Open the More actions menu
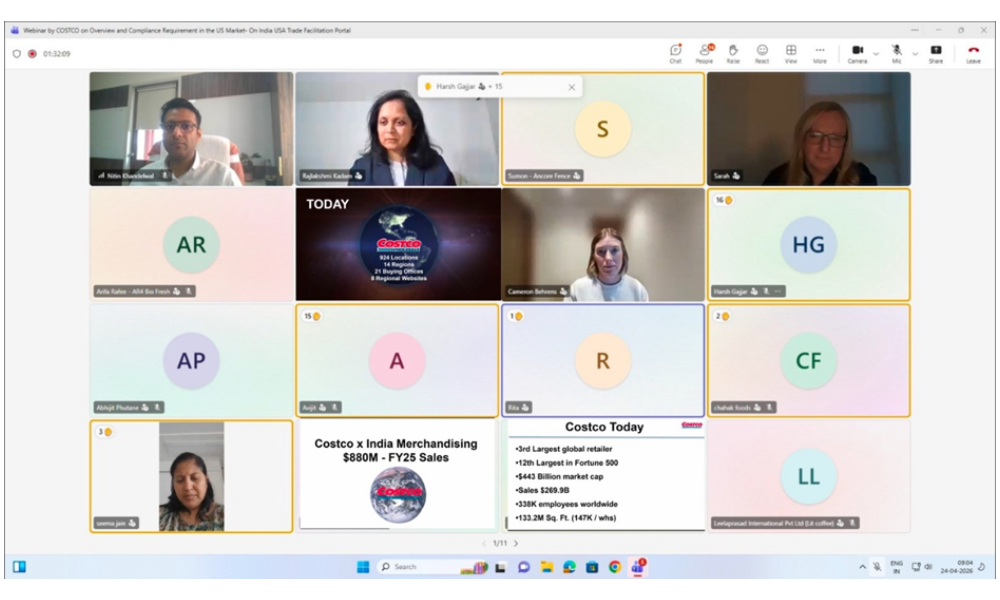This screenshot has width=1000, height=600. coord(819,52)
